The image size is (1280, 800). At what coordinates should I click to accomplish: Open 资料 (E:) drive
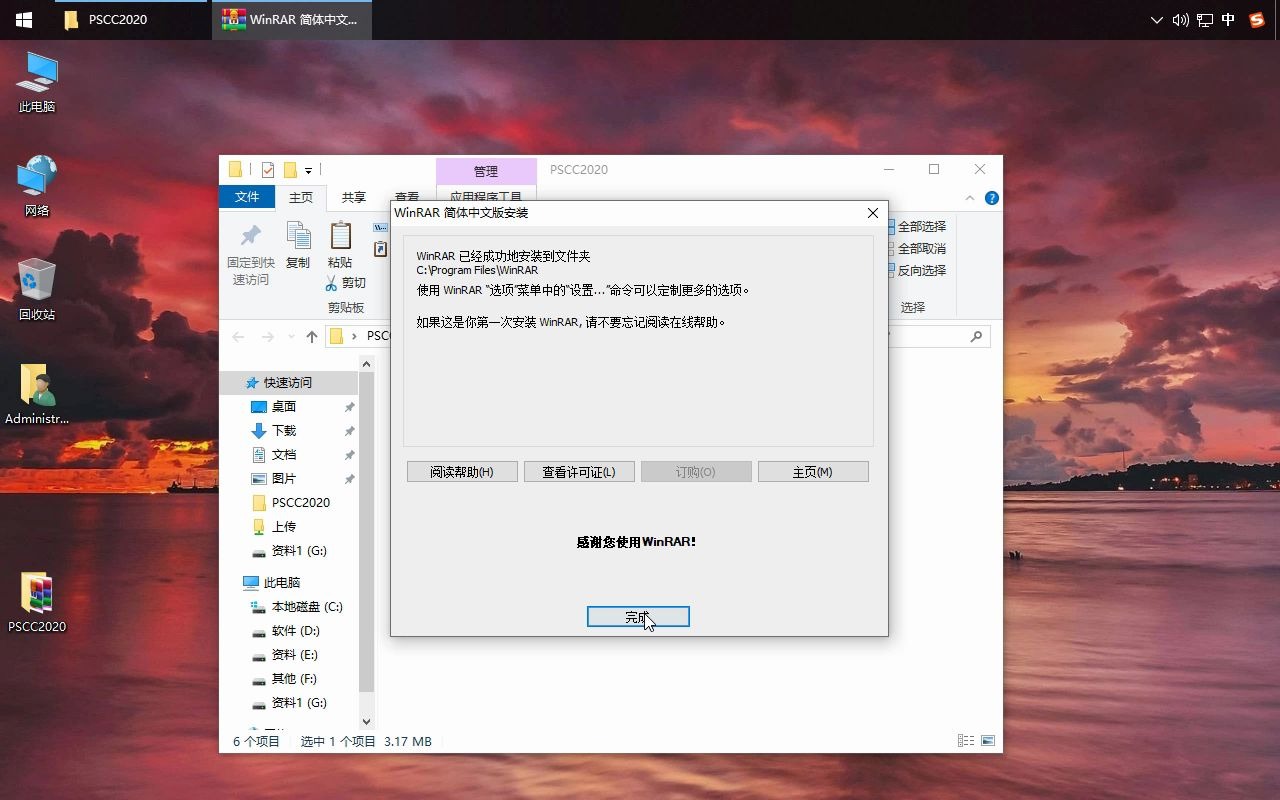point(295,654)
